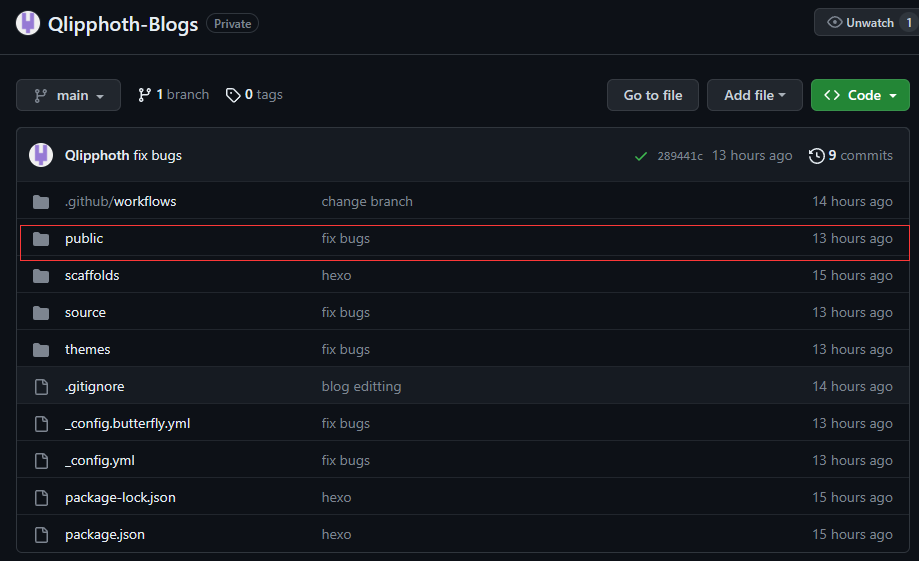Click the file icon of the _config.yml row
Image resolution: width=919 pixels, height=561 pixels.
click(42, 461)
